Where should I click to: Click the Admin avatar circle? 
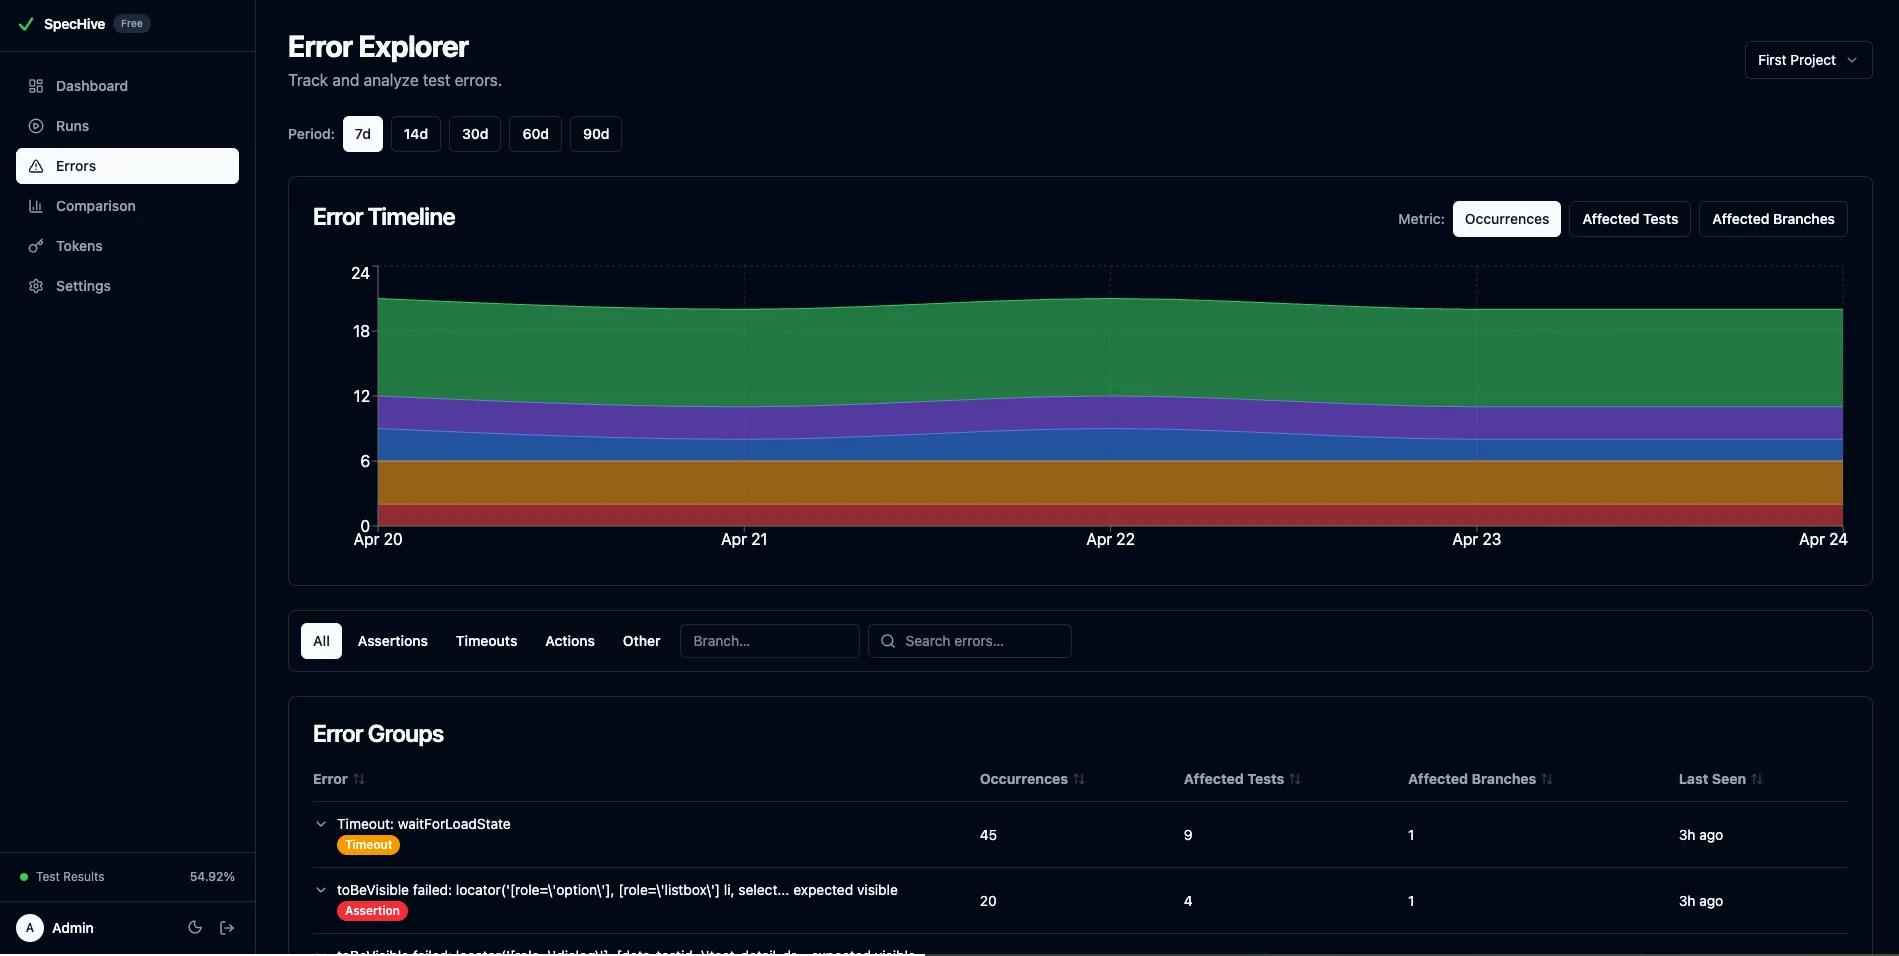[30, 928]
